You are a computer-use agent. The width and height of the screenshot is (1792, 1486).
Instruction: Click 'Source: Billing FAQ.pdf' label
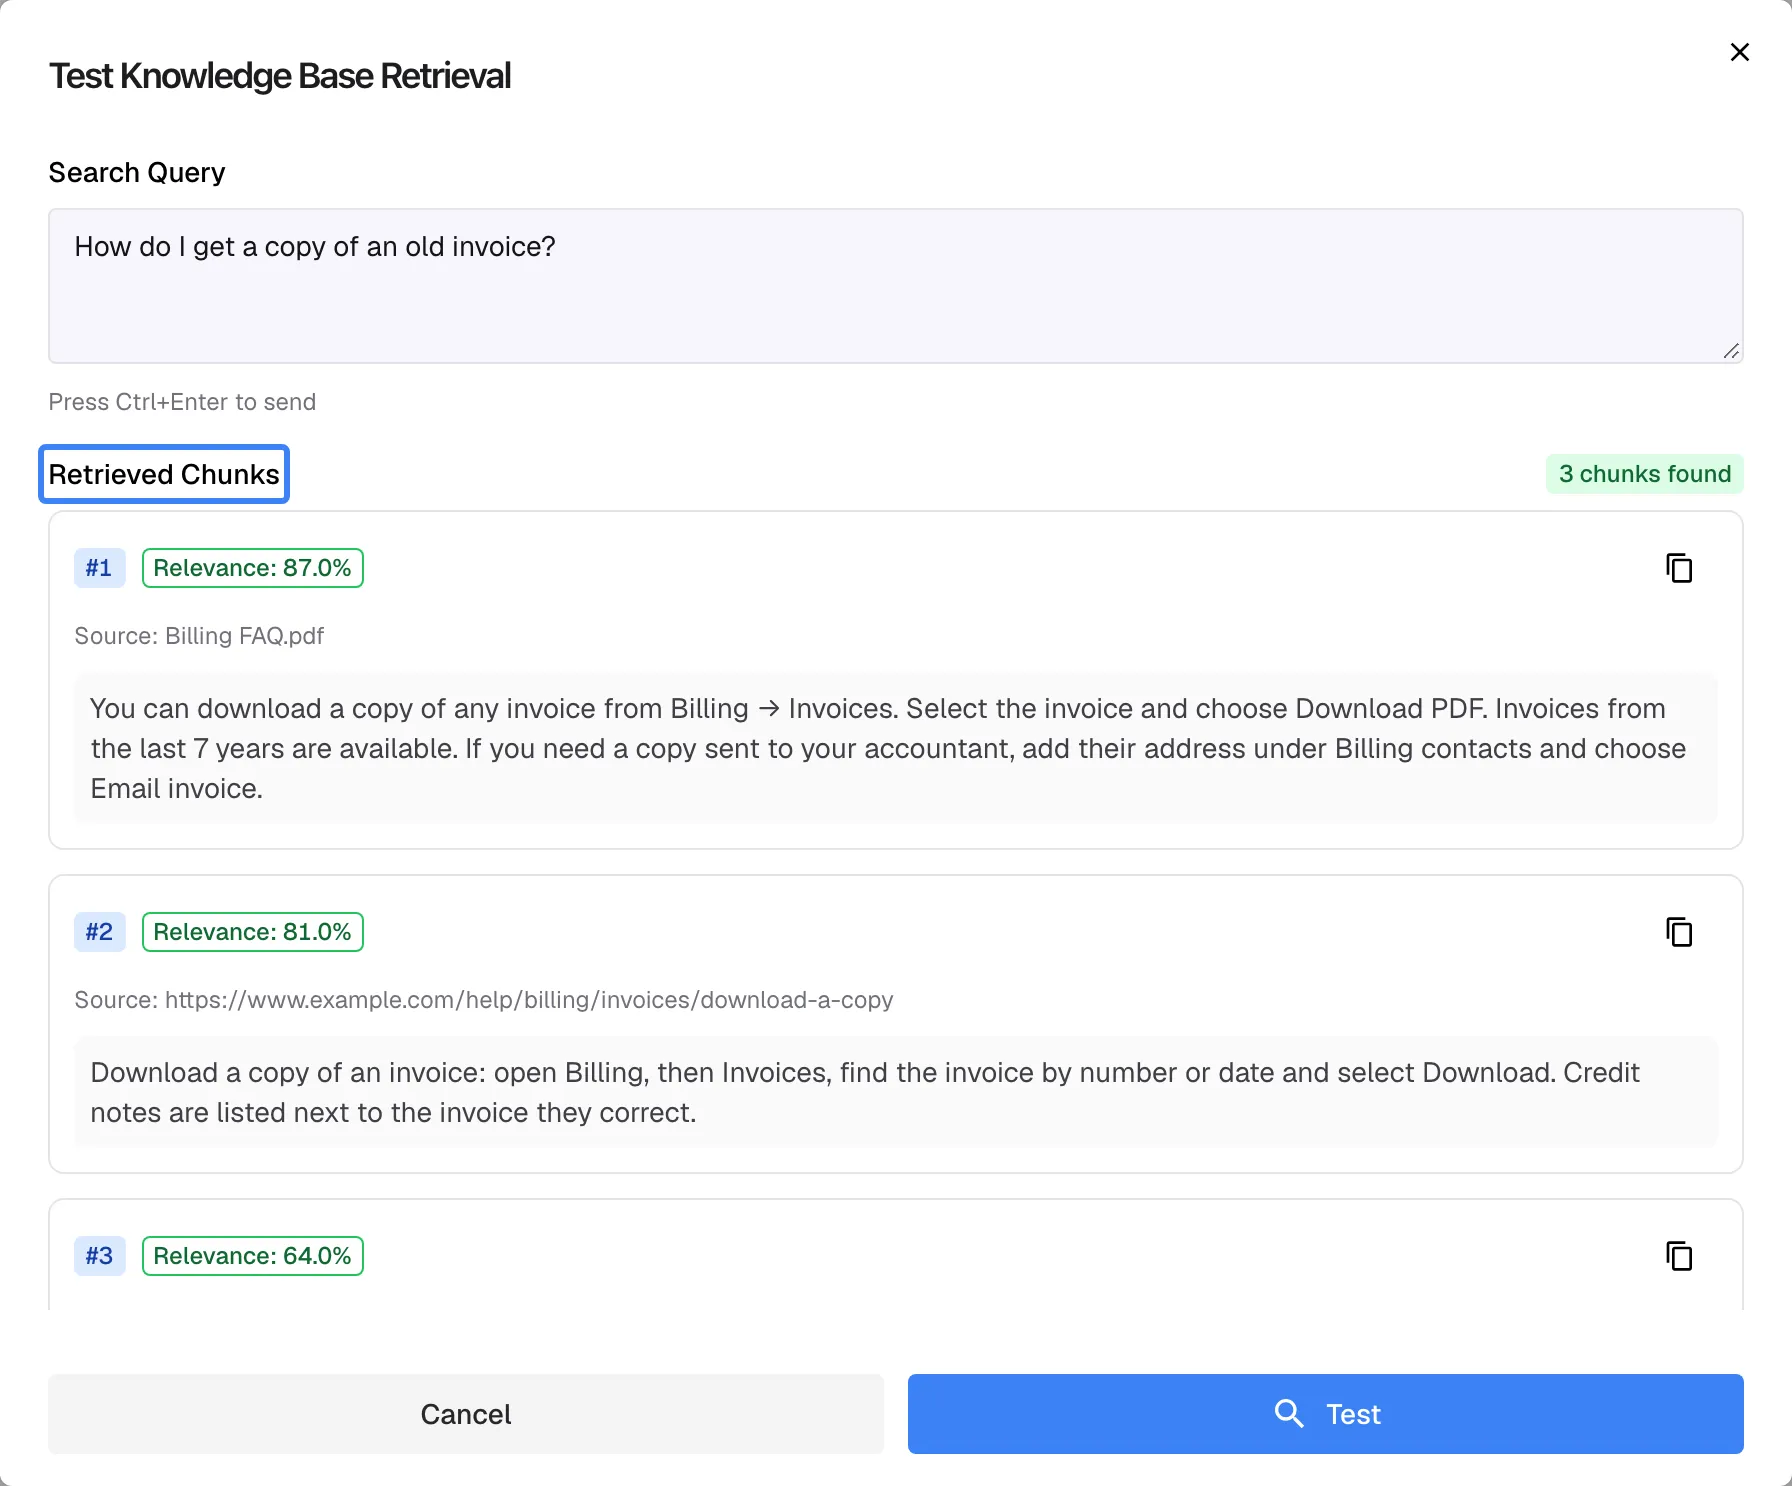(x=199, y=636)
